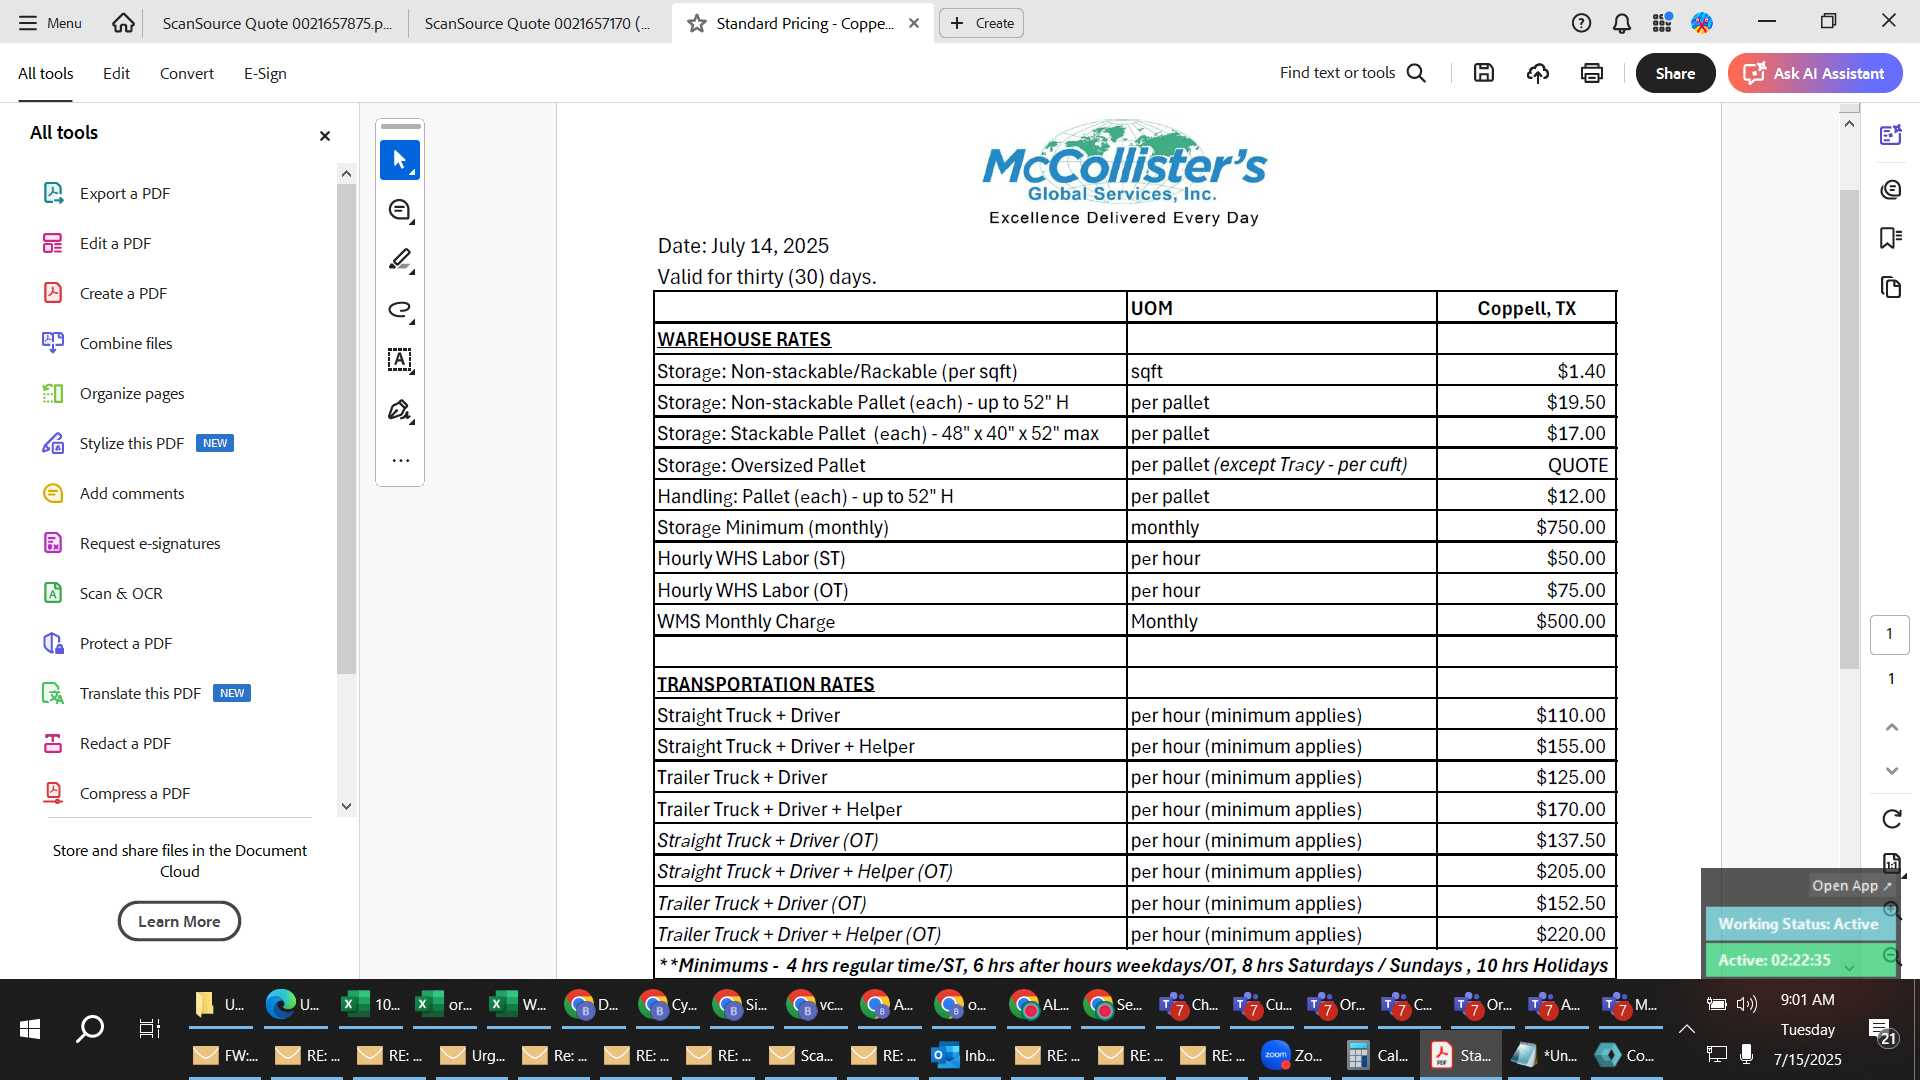Go to next page chevron

(1891, 771)
